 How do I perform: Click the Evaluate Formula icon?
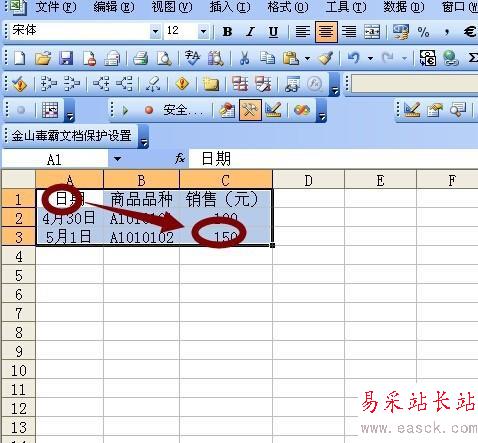click(315, 84)
